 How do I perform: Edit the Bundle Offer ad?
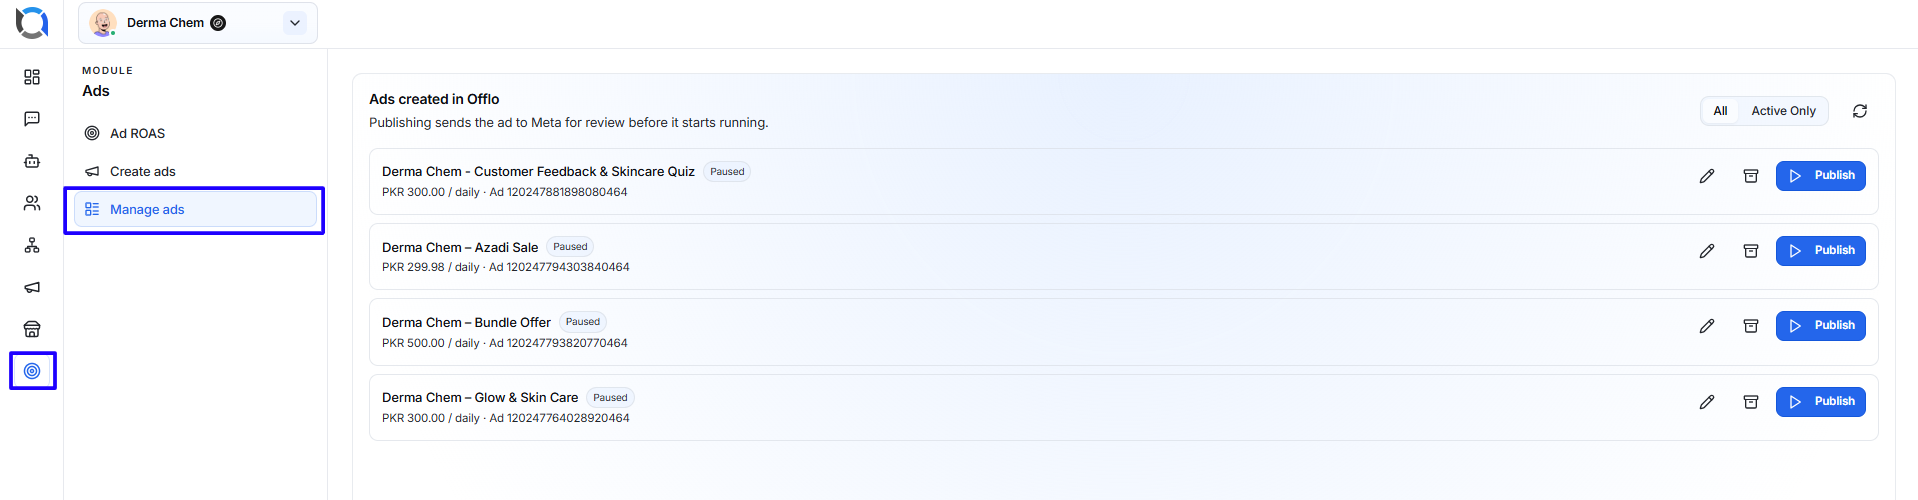pyautogui.click(x=1707, y=326)
